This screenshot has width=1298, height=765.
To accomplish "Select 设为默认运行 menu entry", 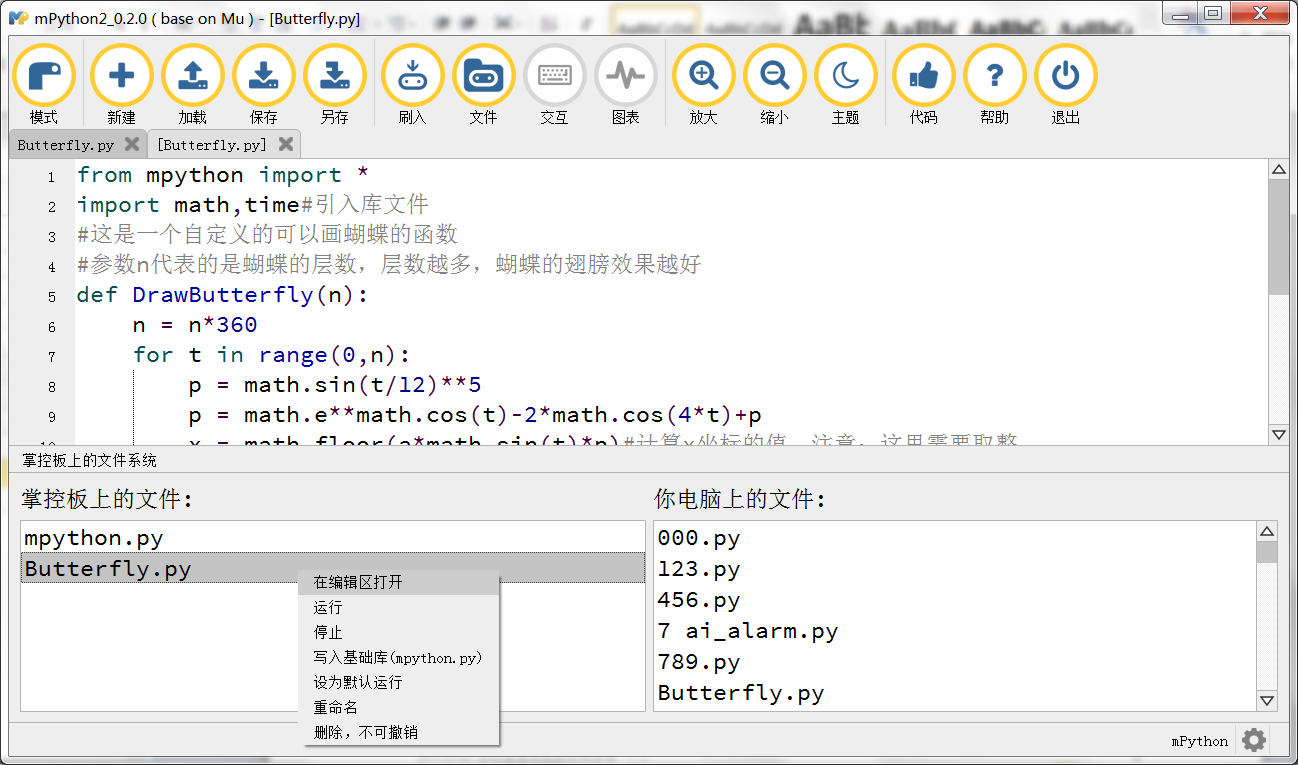I will click(x=398, y=682).
